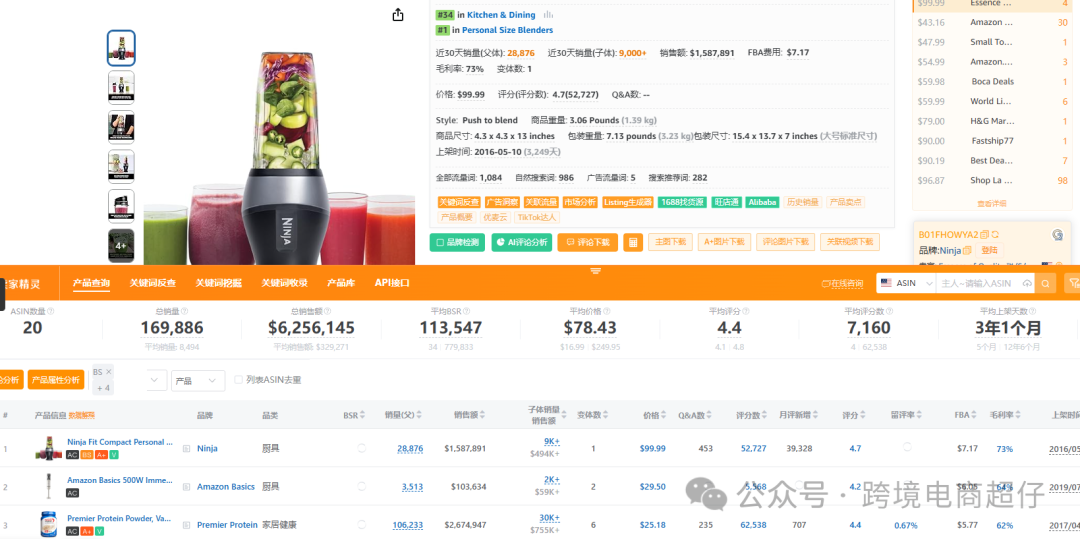Click the filter icon right of search
Screen dimensions: 1080x539
pos(1072,284)
